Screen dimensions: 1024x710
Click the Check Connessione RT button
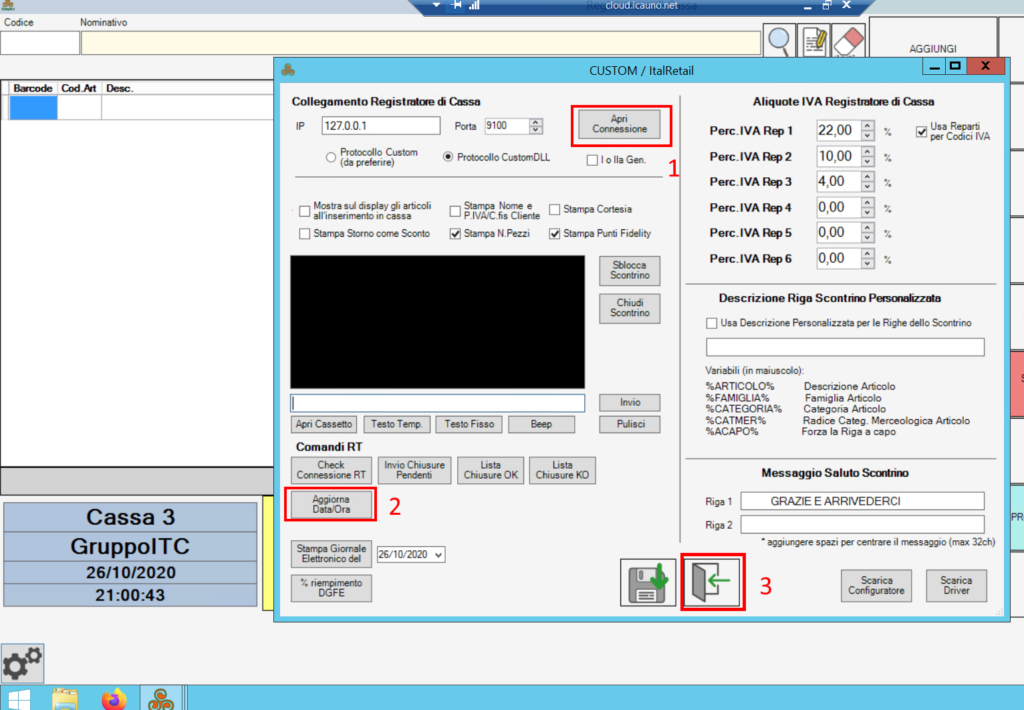coord(331,470)
